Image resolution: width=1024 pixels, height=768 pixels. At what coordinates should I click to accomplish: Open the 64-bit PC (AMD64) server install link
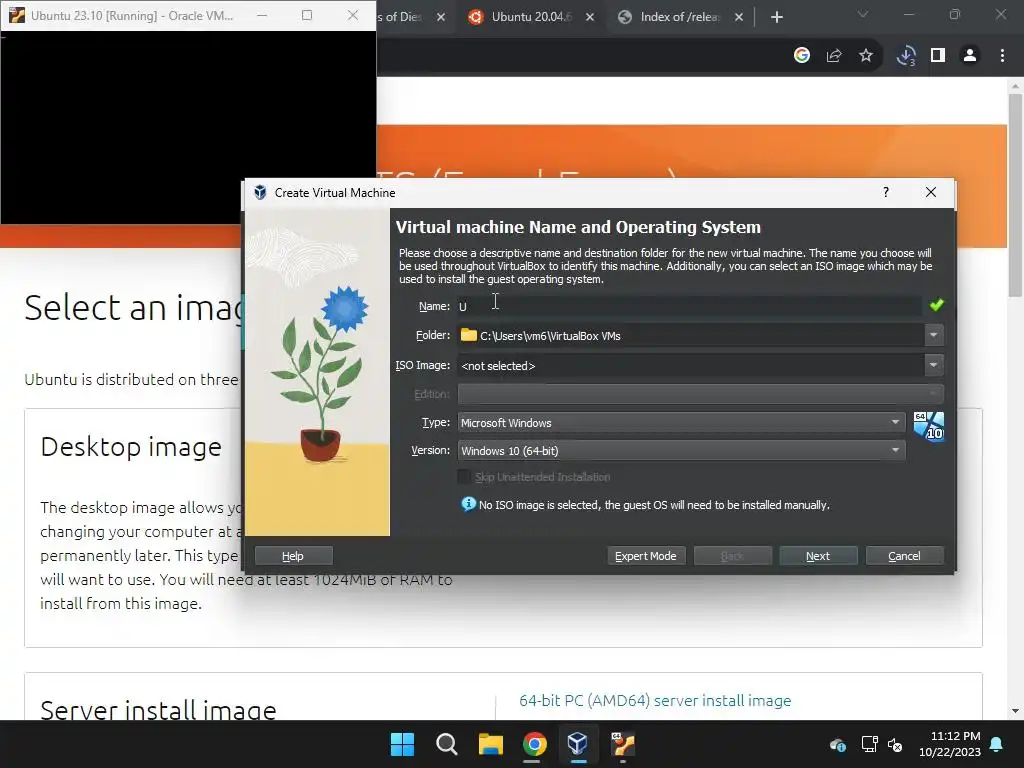(655, 701)
